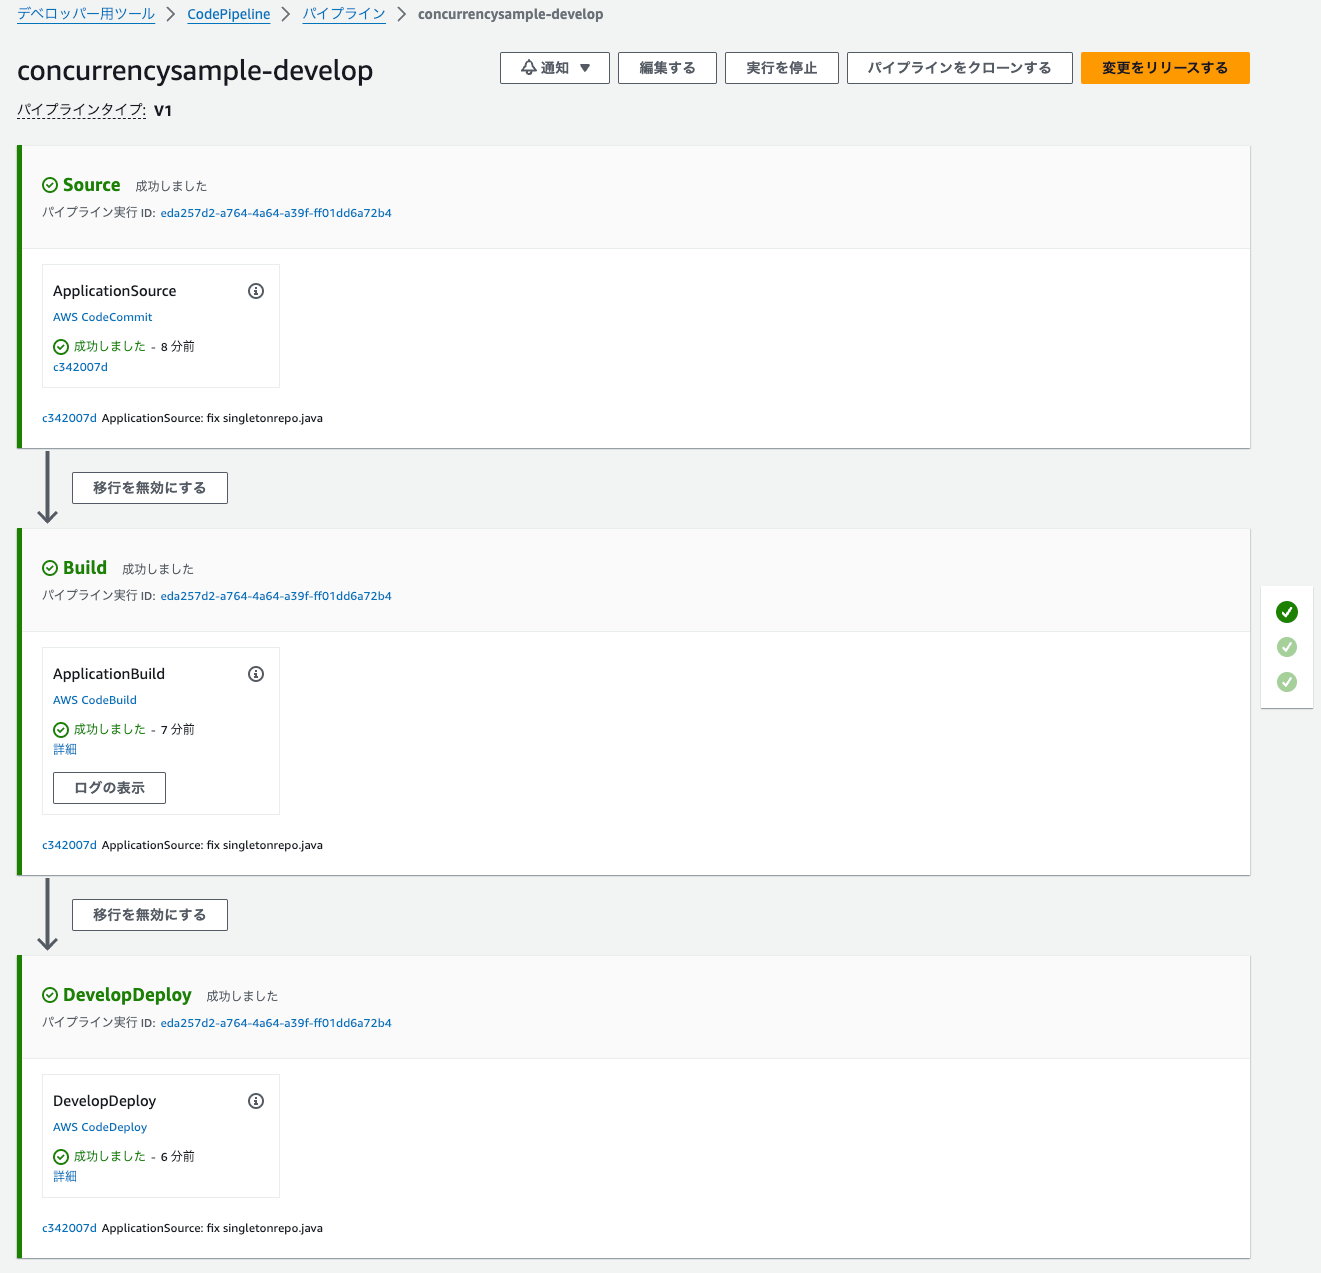Disable transition between Source and Build
The image size is (1321, 1273).
(x=150, y=488)
